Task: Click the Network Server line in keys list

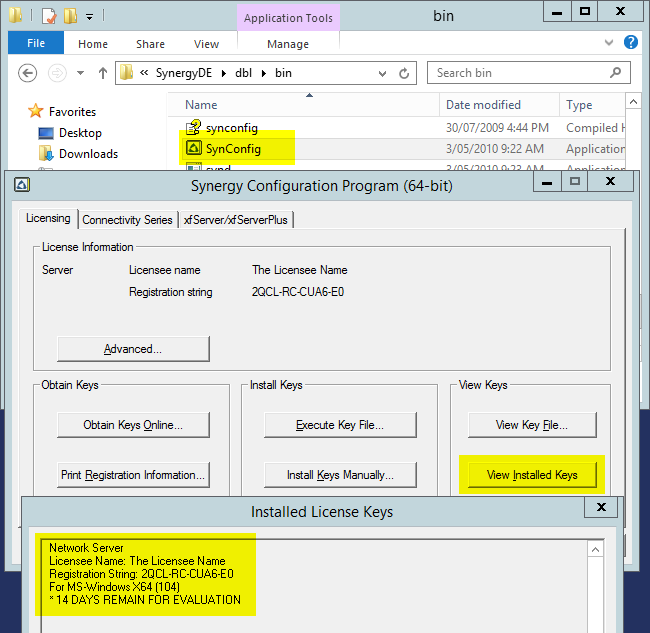Action: (x=86, y=548)
